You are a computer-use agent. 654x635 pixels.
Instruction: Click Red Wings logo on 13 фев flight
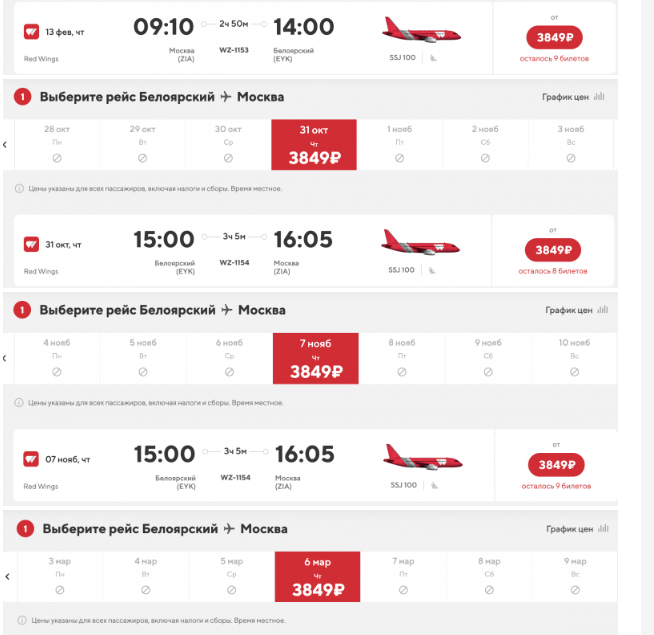tap(31, 32)
